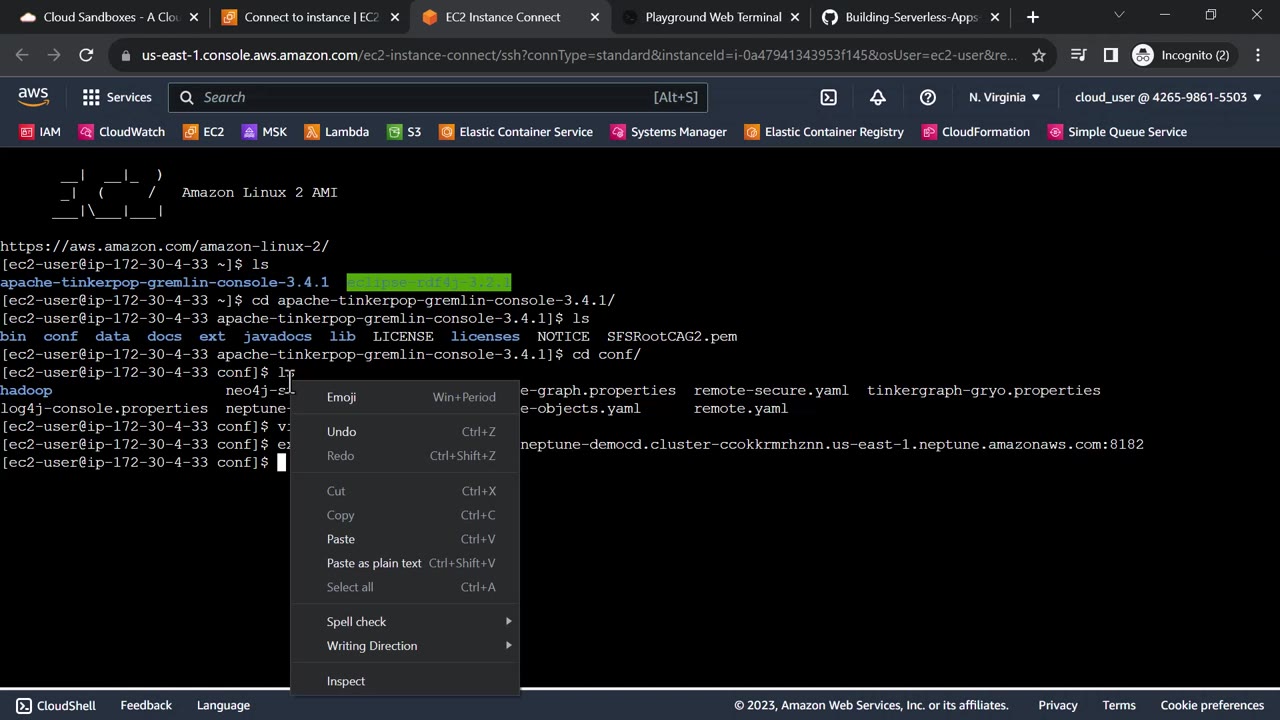Switch to the Playground Web Terminal tab
Screen dimensions: 1280x720
pyautogui.click(x=712, y=17)
